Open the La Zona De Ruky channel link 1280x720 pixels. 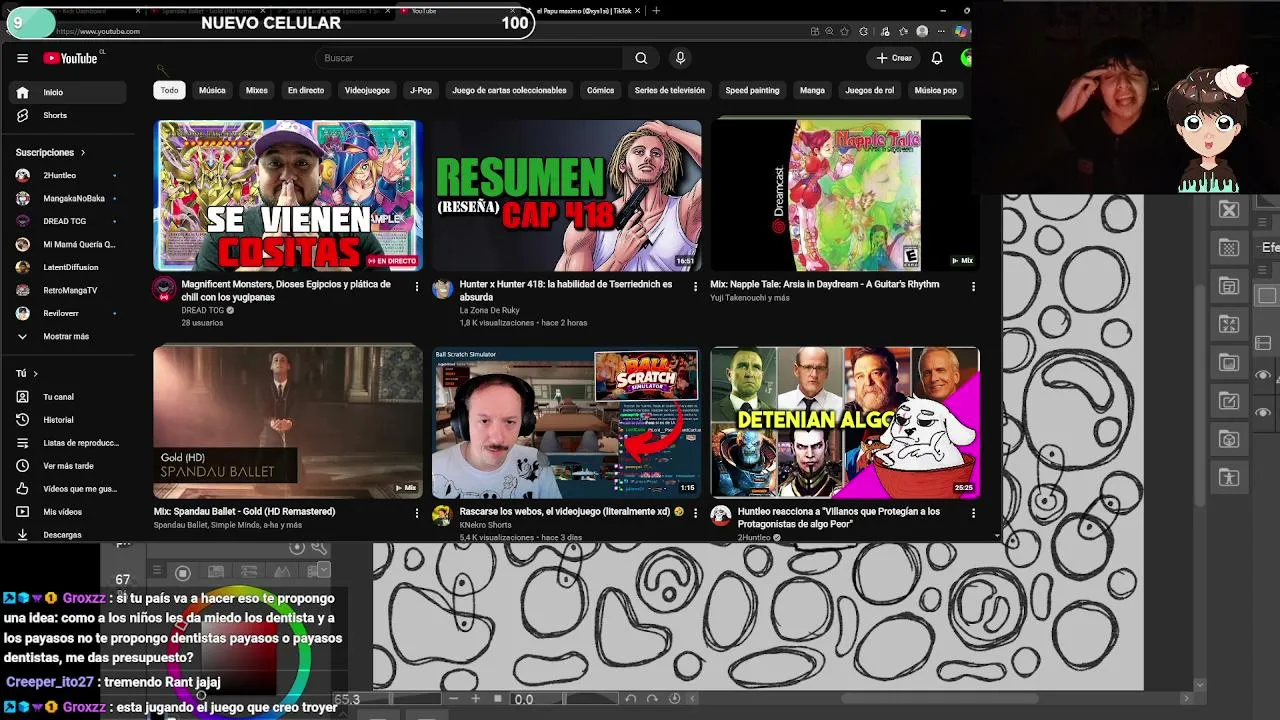(489, 311)
